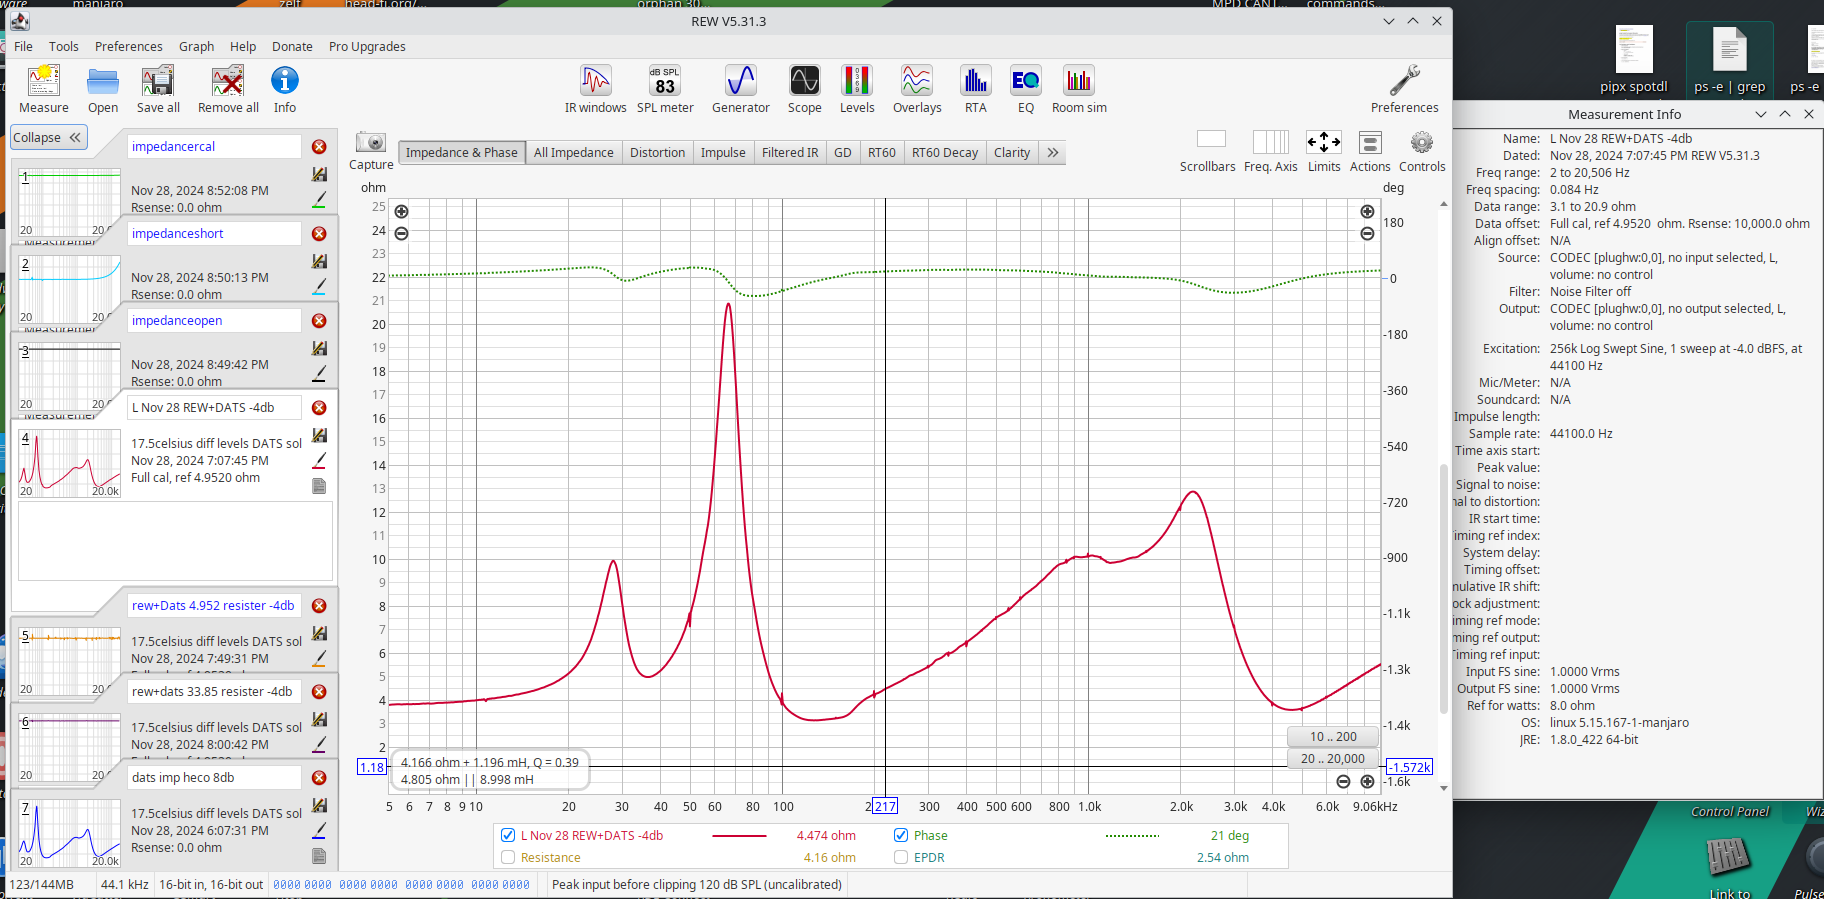Zoom in left vertical axis

pyautogui.click(x=401, y=212)
